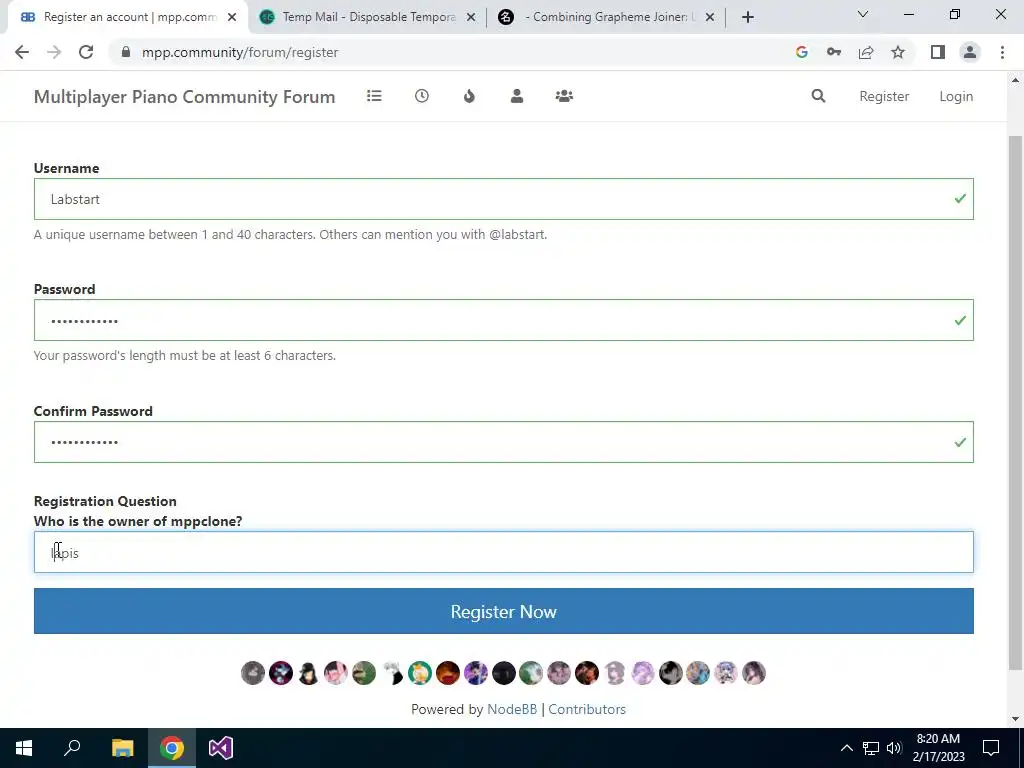The width and height of the screenshot is (1024, 768).
Task: Click into the Confirm Password field
Action: point(504,442)
